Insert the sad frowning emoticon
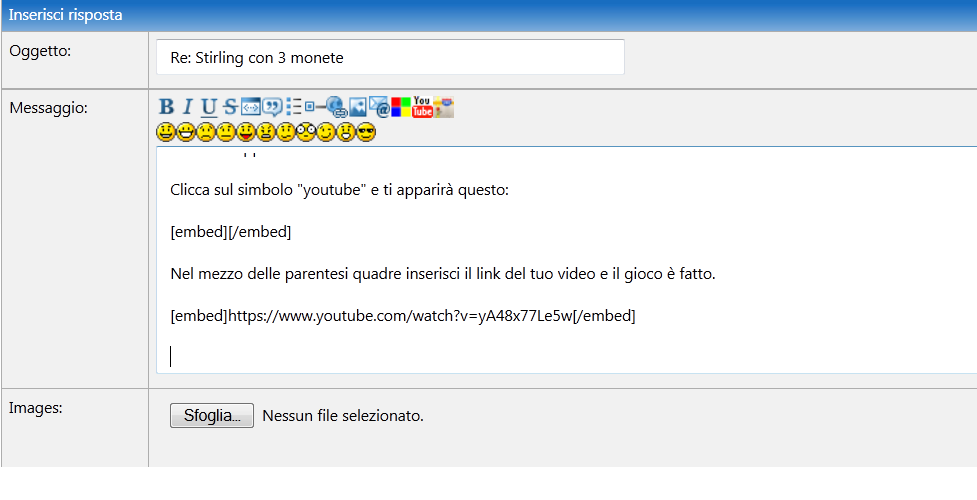Viewport: 977px width, 500px height. pyautogui.click(x=206, y=132)
